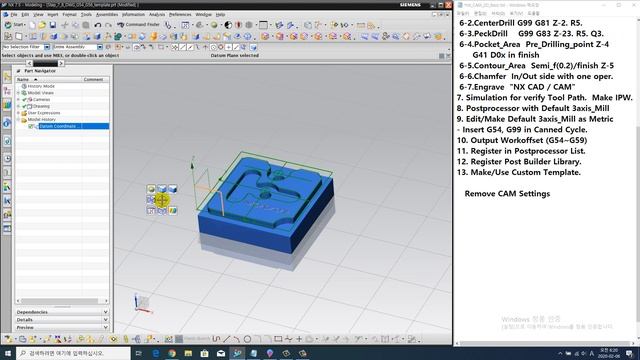Click the New file icon
Screen dimensions: 640x360
32,25
